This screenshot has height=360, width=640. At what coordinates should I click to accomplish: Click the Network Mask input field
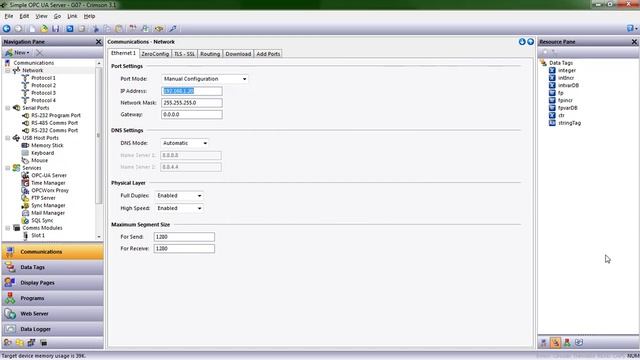(192, 103)
